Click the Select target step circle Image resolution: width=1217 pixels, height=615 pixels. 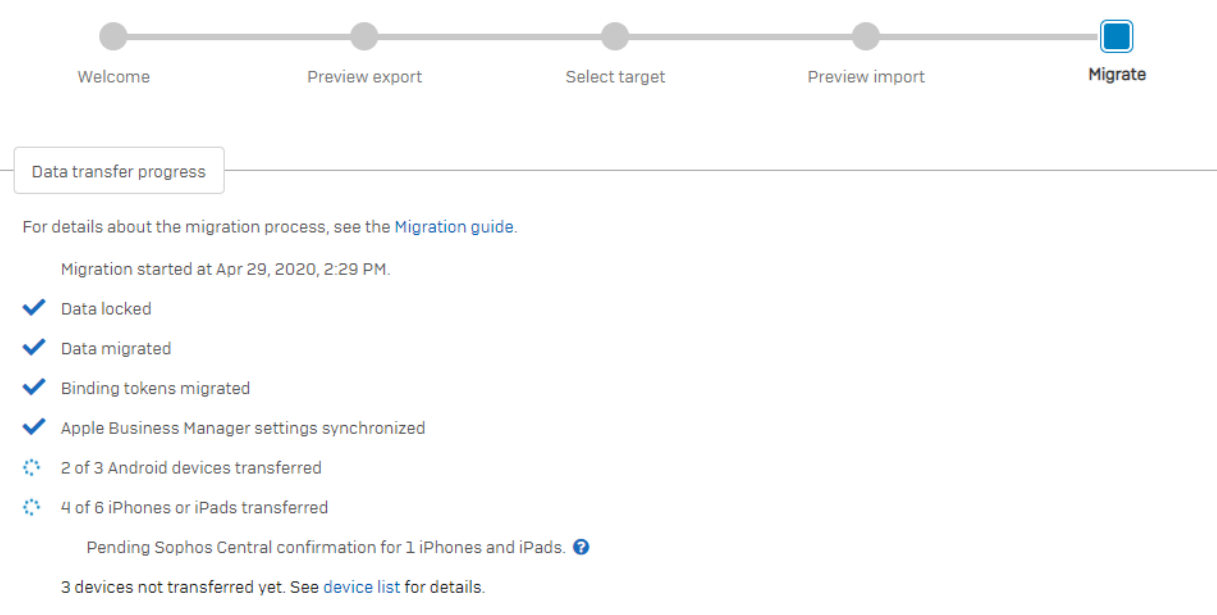point(615,37)
